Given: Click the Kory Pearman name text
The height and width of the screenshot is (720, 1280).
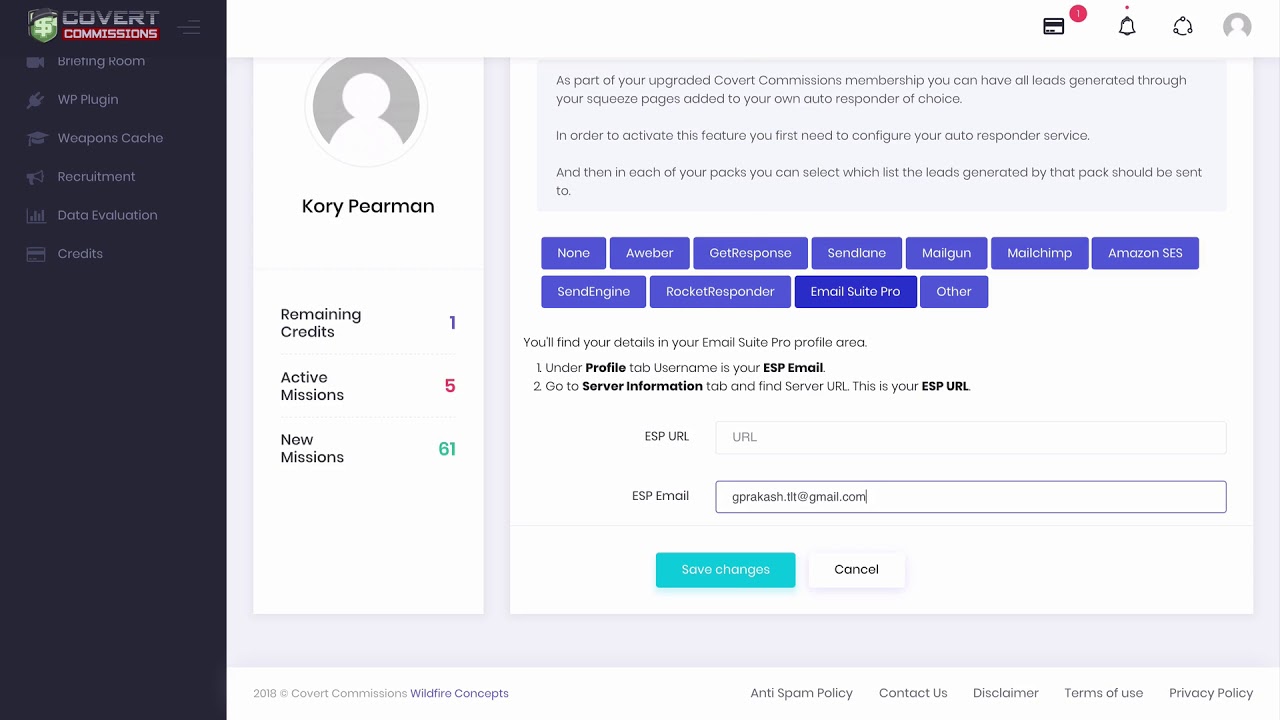Looking at the screenshot, I should click(x=368, y=207).
